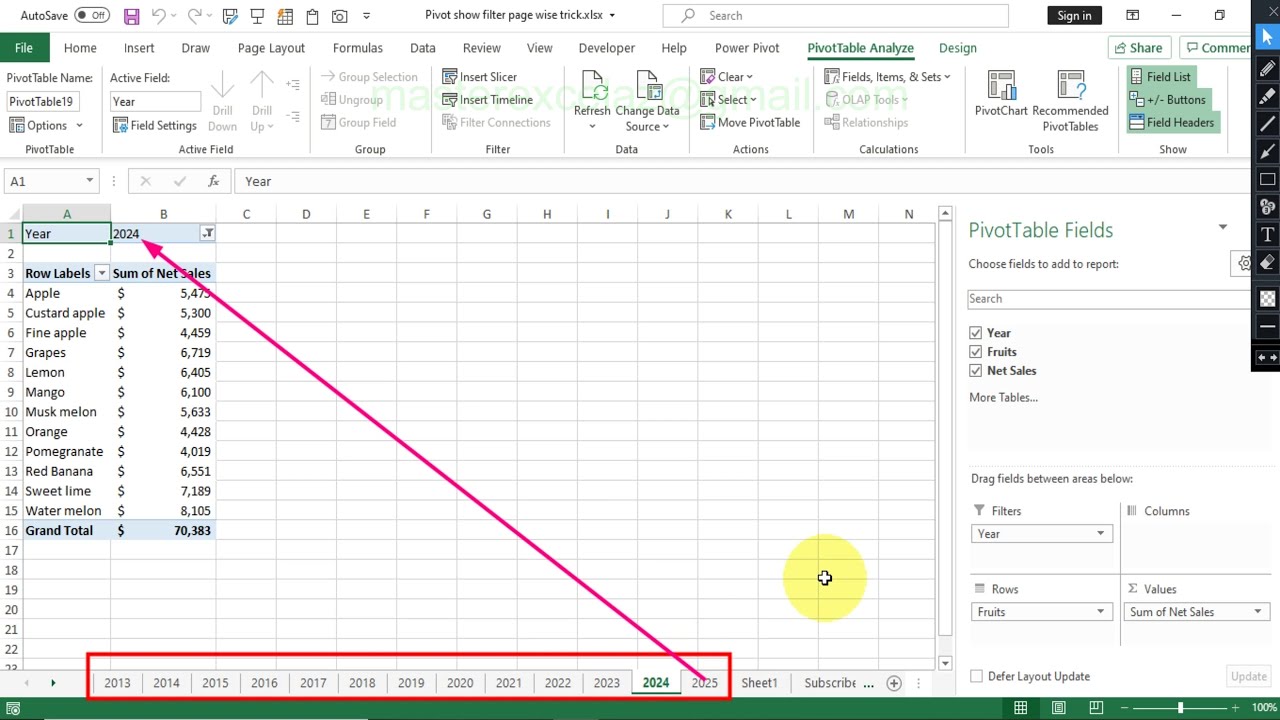The image size is (1280, 720).
Task: Select the eraser annotation tool
Action: (1267, 263)
